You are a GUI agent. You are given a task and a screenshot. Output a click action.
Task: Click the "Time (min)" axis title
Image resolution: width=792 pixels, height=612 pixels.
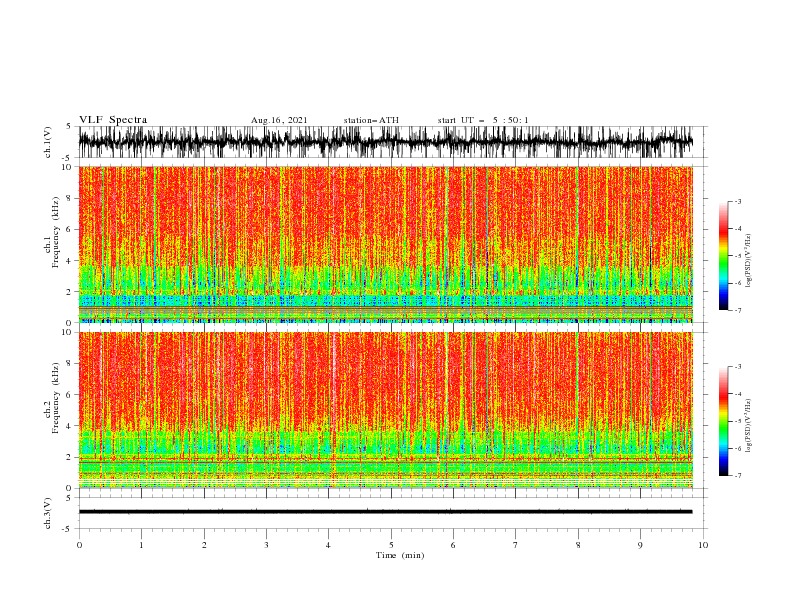(x=400, y=555)
